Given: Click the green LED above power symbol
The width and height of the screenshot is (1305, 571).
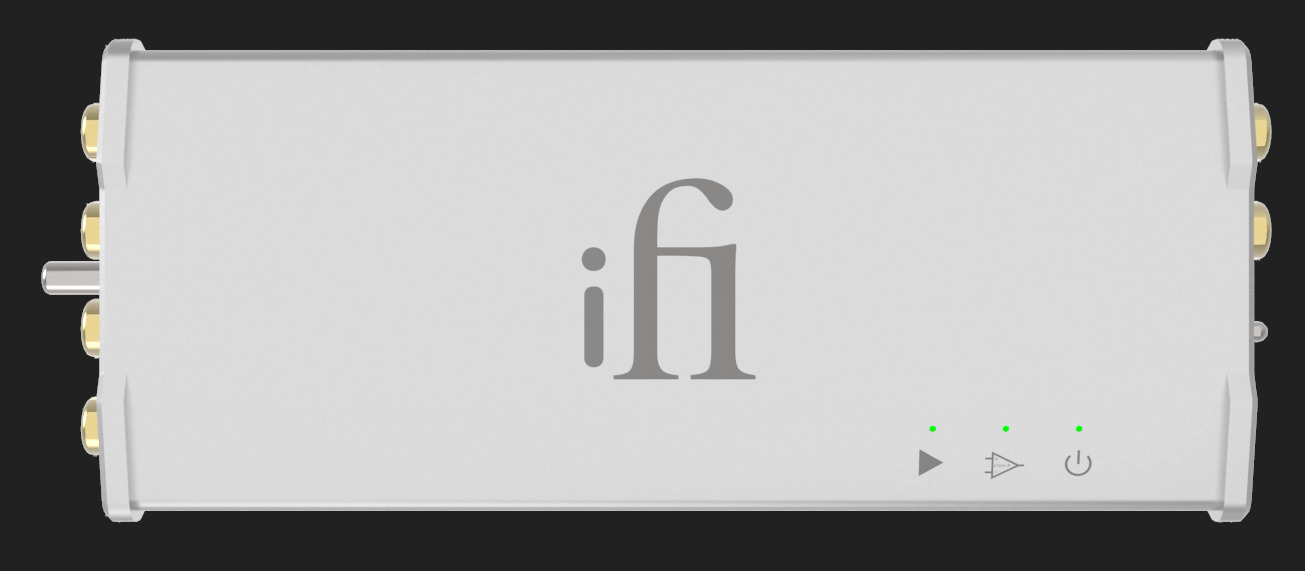Looking at the screenshot, I should click(x=1079, y=429).
